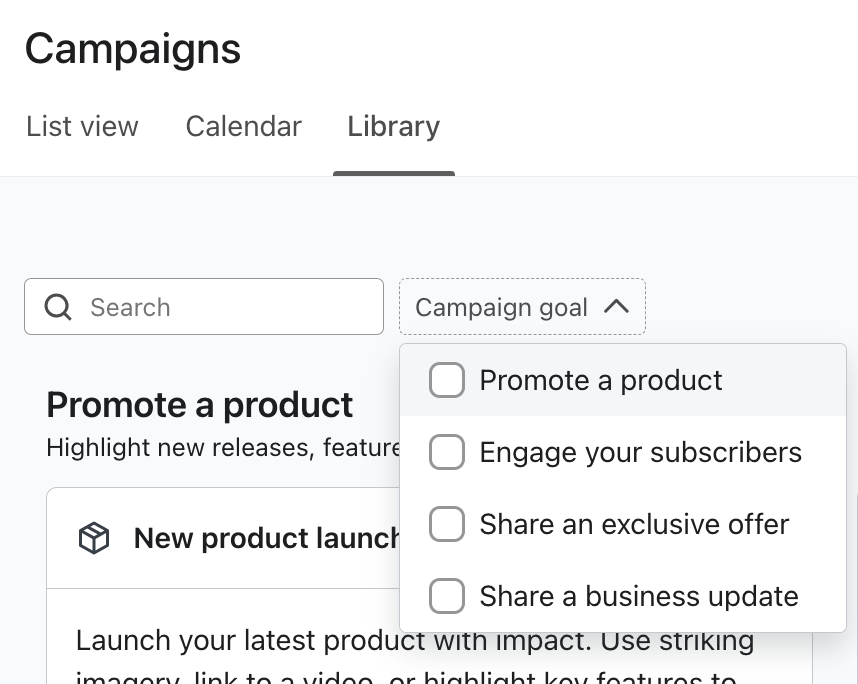858x684 pixels.
Task: Enable the Share a business update checkbox
Action: [447, 596]
